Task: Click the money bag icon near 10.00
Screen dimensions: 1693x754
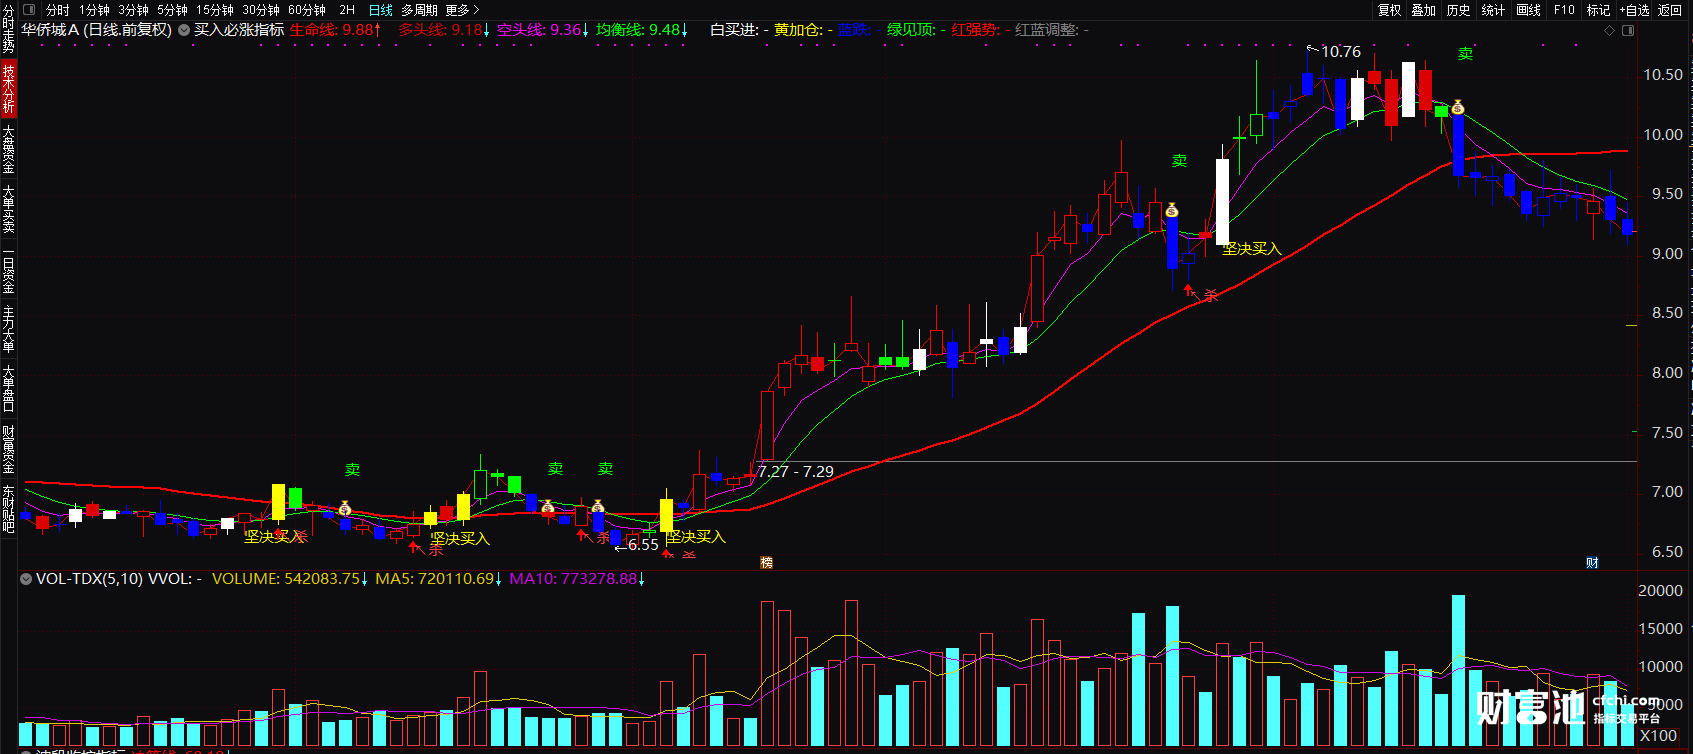Action: (x=1458, y=107)
